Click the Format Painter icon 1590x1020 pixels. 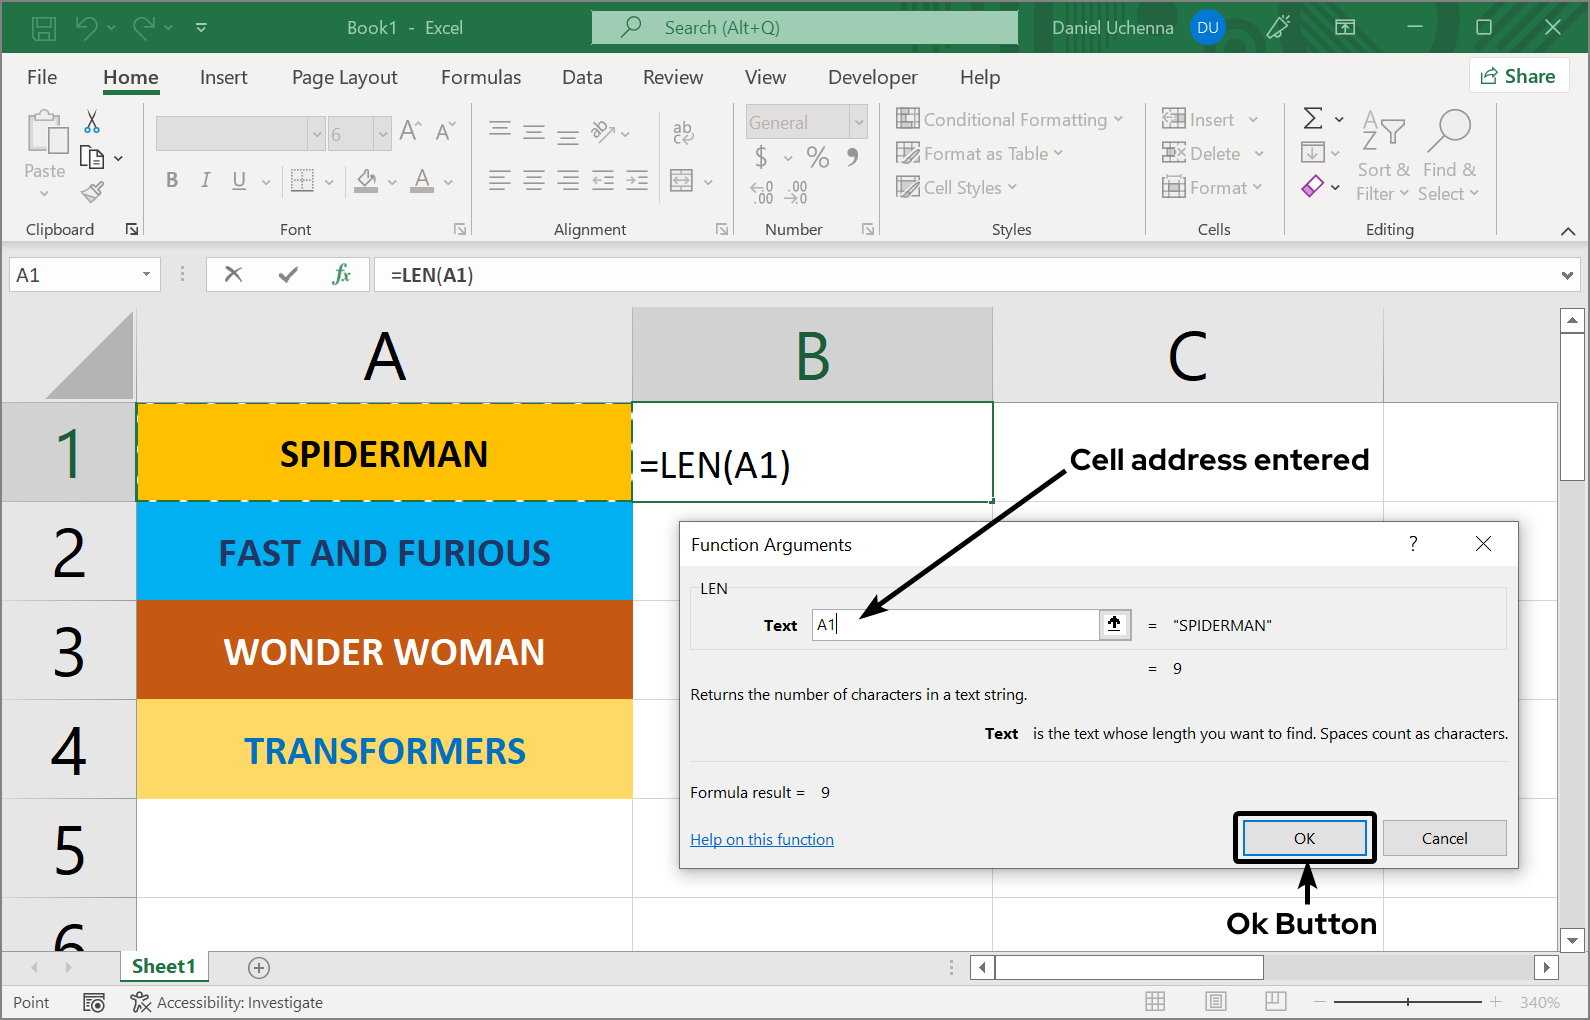tap(92, 192)
